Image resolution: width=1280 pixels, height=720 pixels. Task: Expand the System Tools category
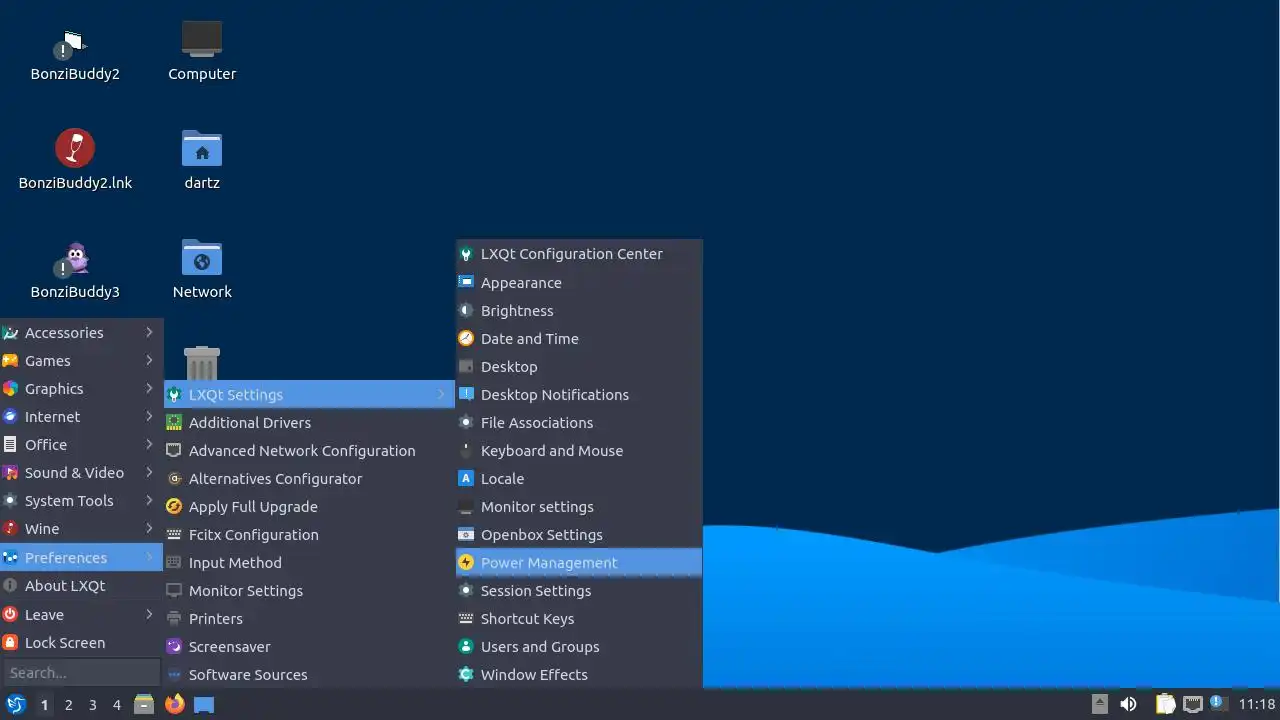click(x=81, y=500)
